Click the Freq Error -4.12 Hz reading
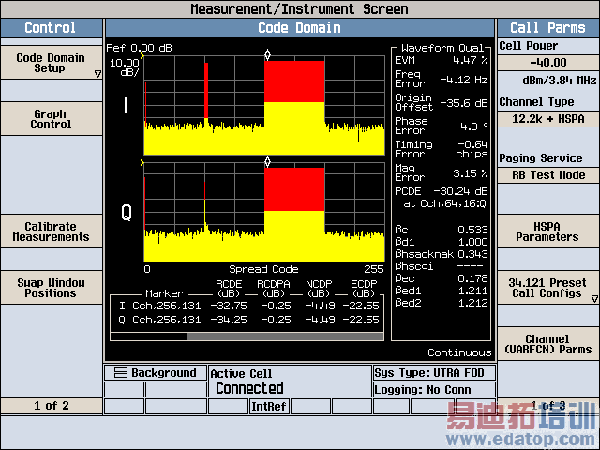600x450 pixels. coord(441,79)
